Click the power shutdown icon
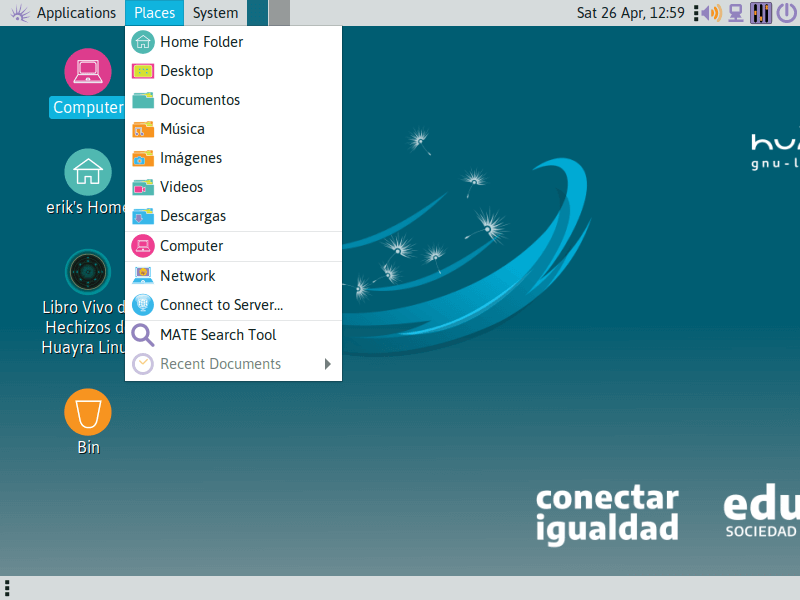This screenshot has width=800, height=600. click(786, 13)
